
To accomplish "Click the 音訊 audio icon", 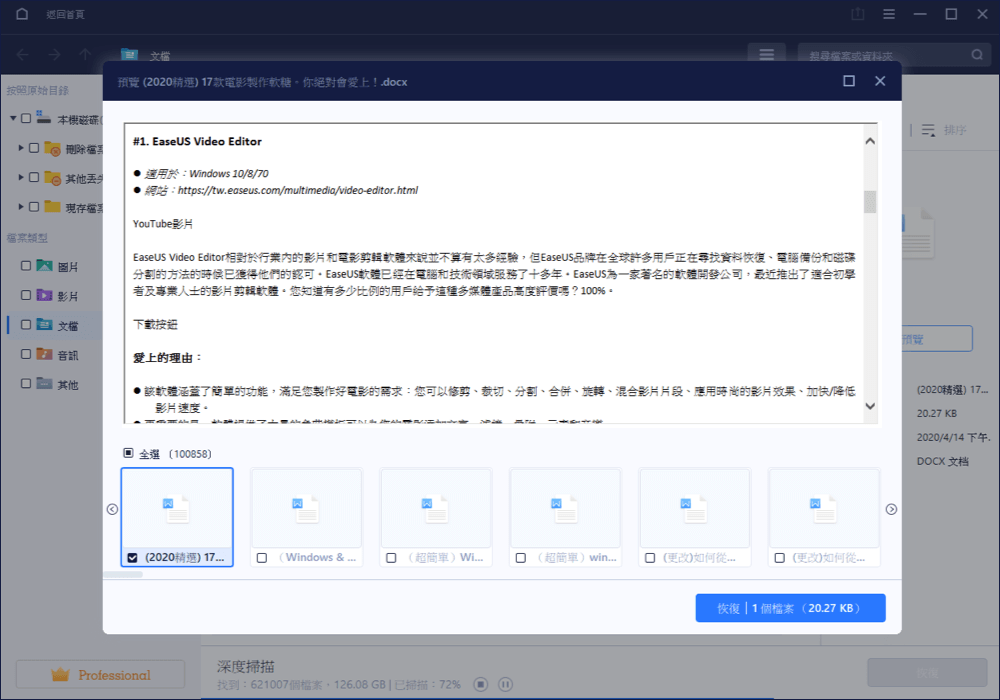I will pos(45,354).
